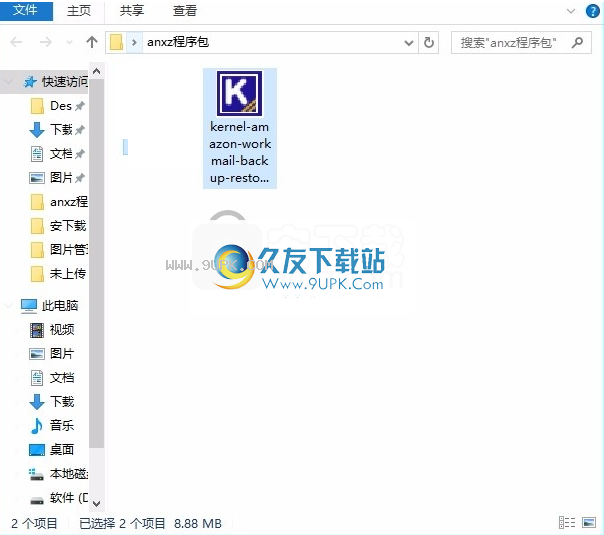Open the pinned 文档 quick access item
Image resolution: width=604 pixels, height=535 pixels.
point(61,154)
